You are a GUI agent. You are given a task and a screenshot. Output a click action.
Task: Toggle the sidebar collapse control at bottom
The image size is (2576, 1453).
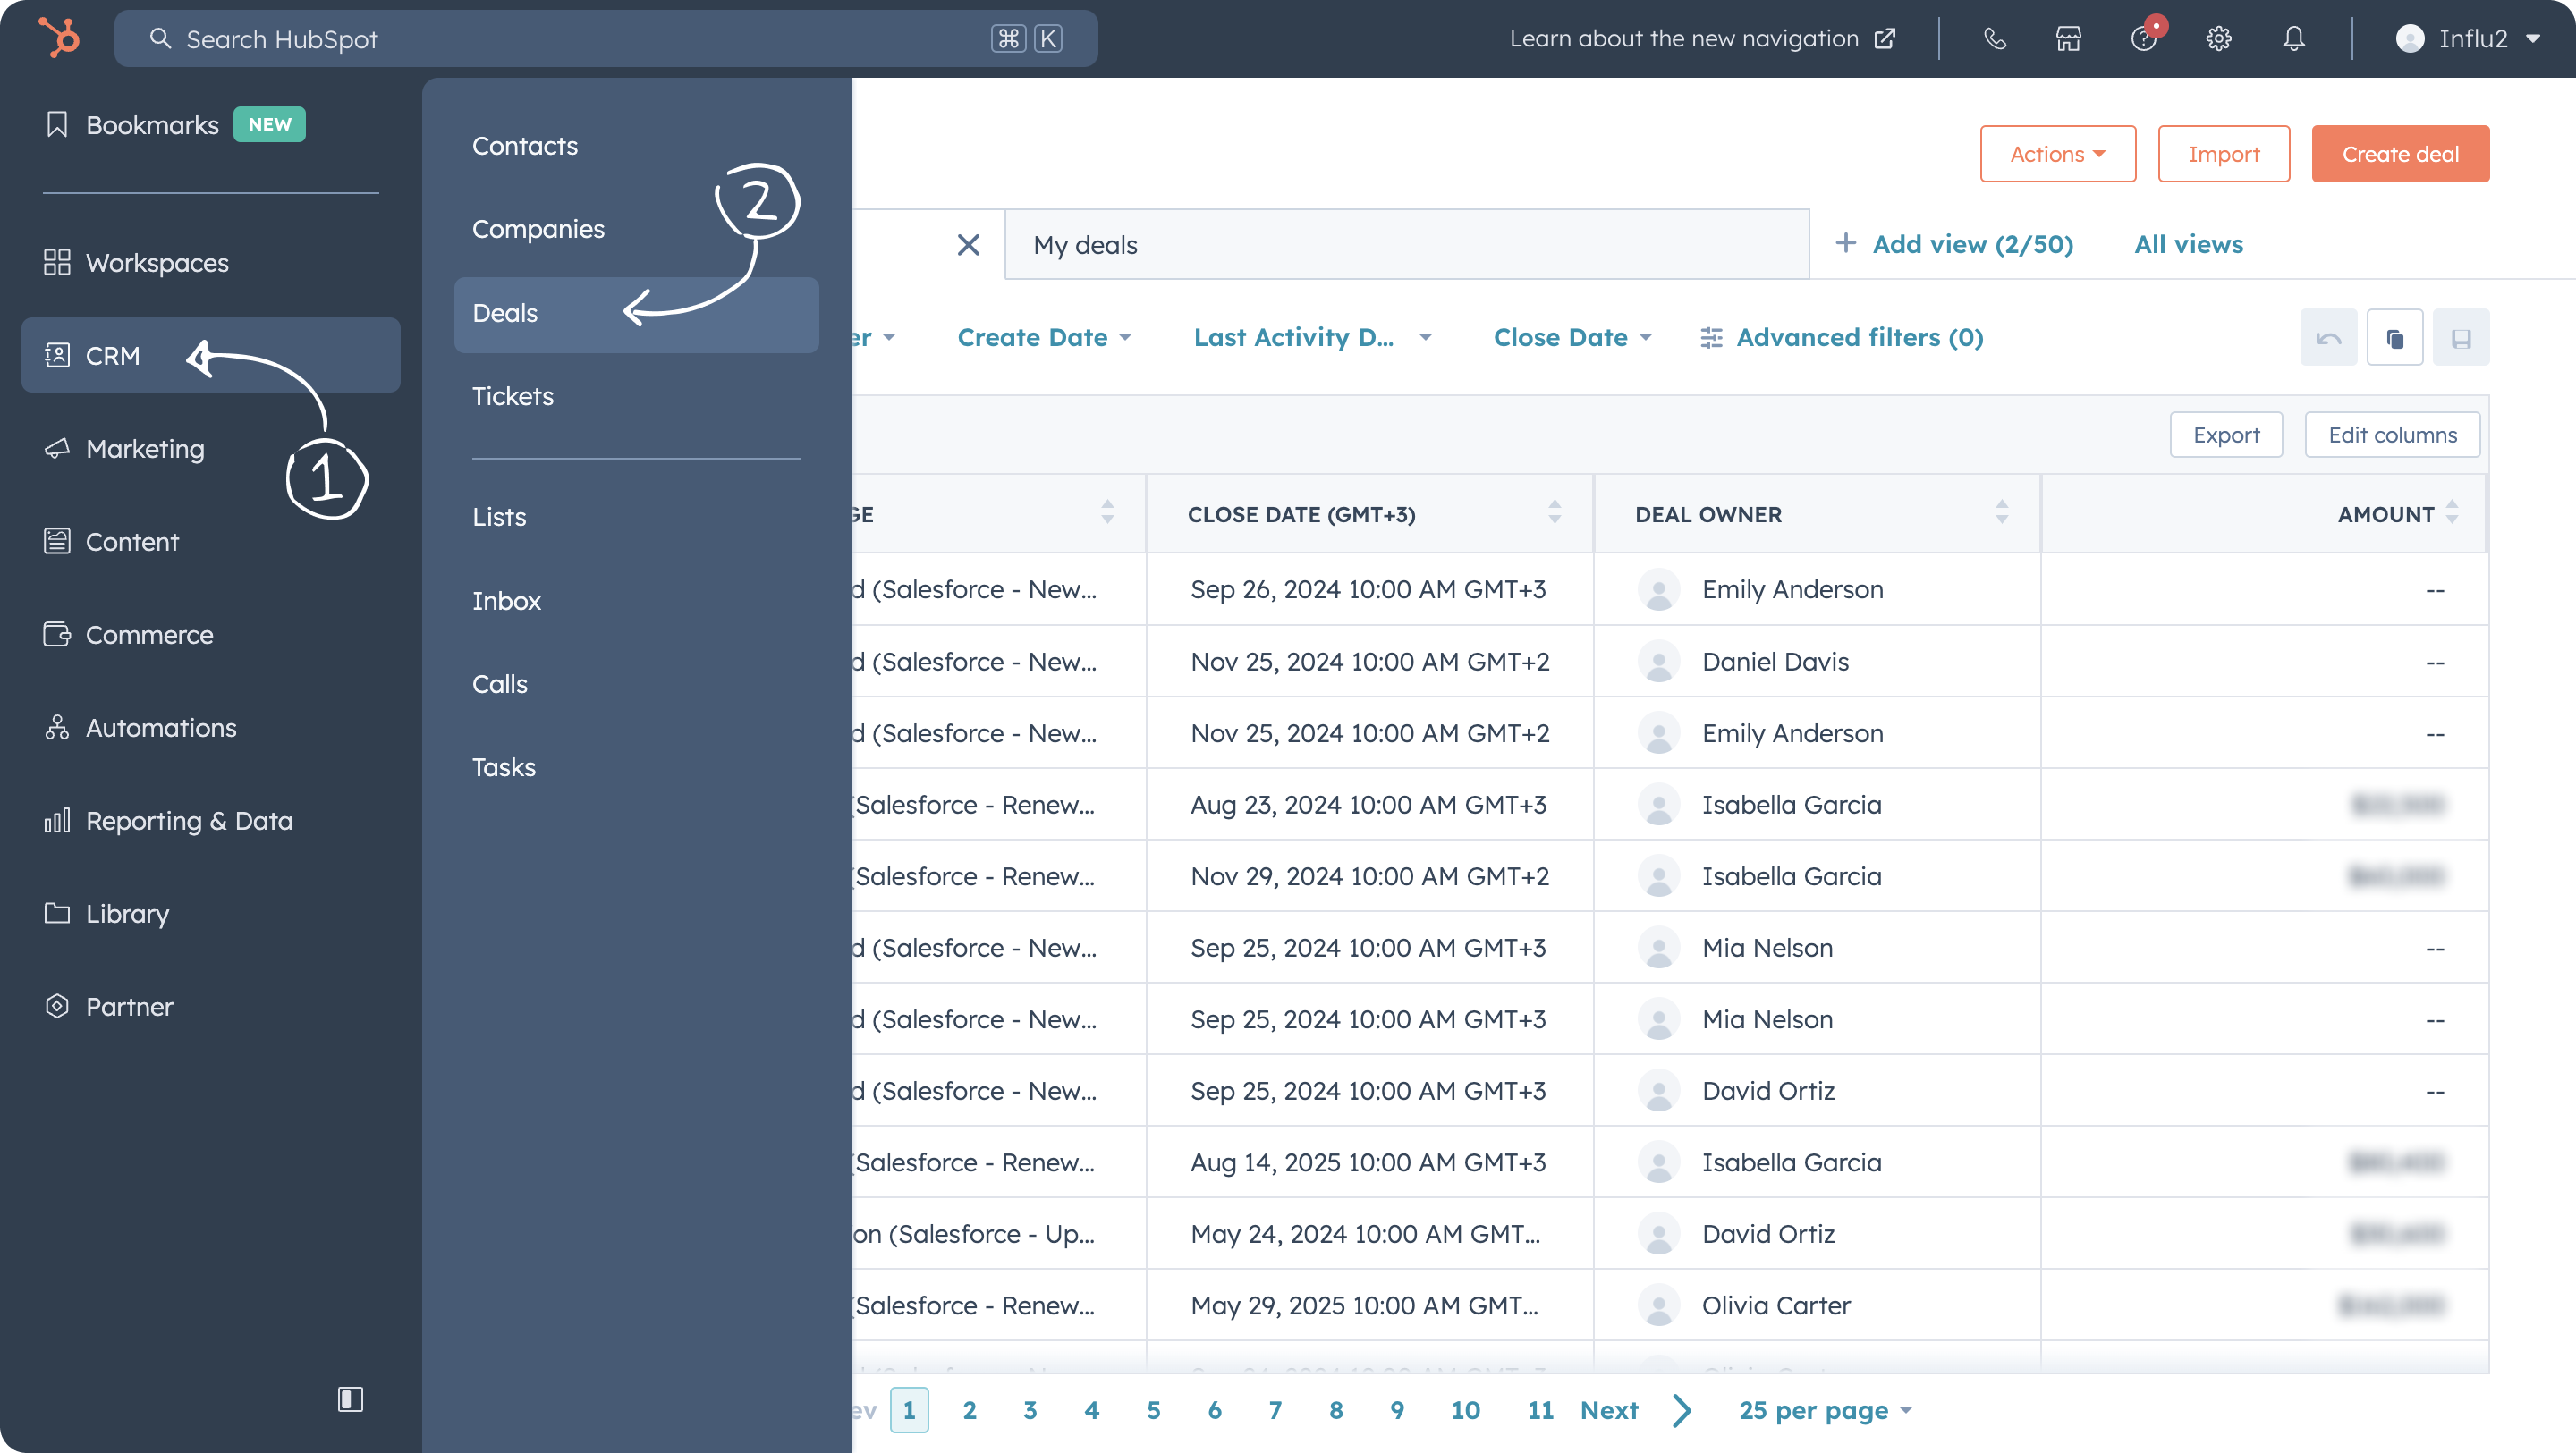point(351,1400)
